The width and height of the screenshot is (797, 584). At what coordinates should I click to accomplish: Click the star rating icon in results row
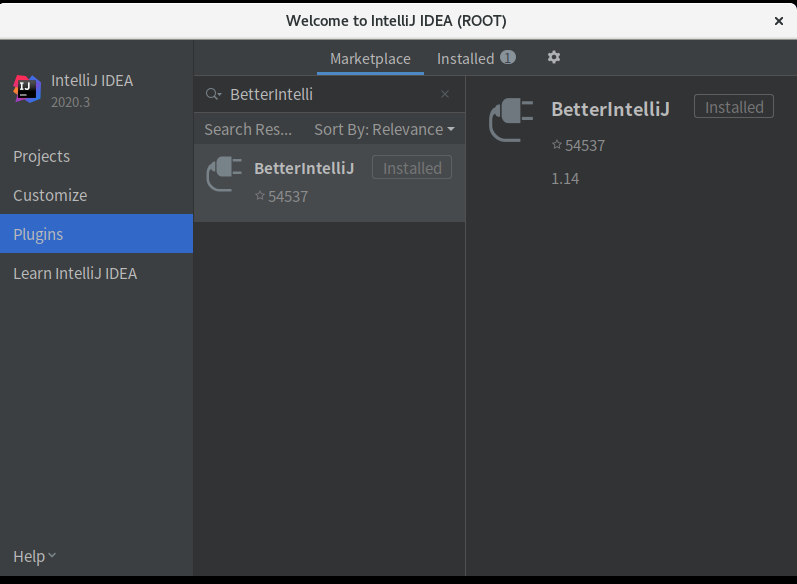260,196
